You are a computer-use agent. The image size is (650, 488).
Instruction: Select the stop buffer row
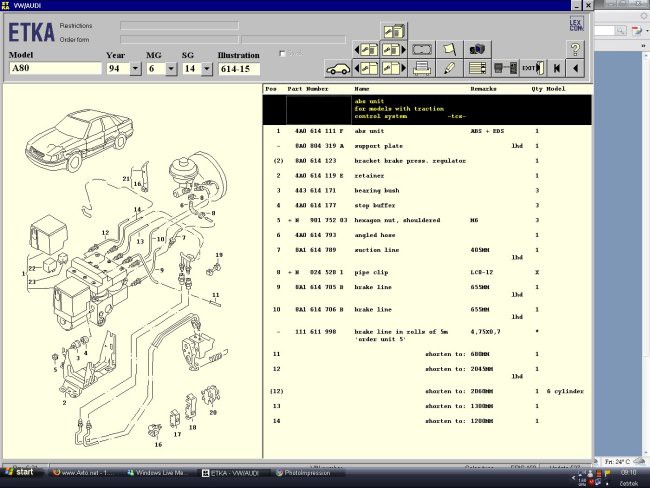pos(427,205)
